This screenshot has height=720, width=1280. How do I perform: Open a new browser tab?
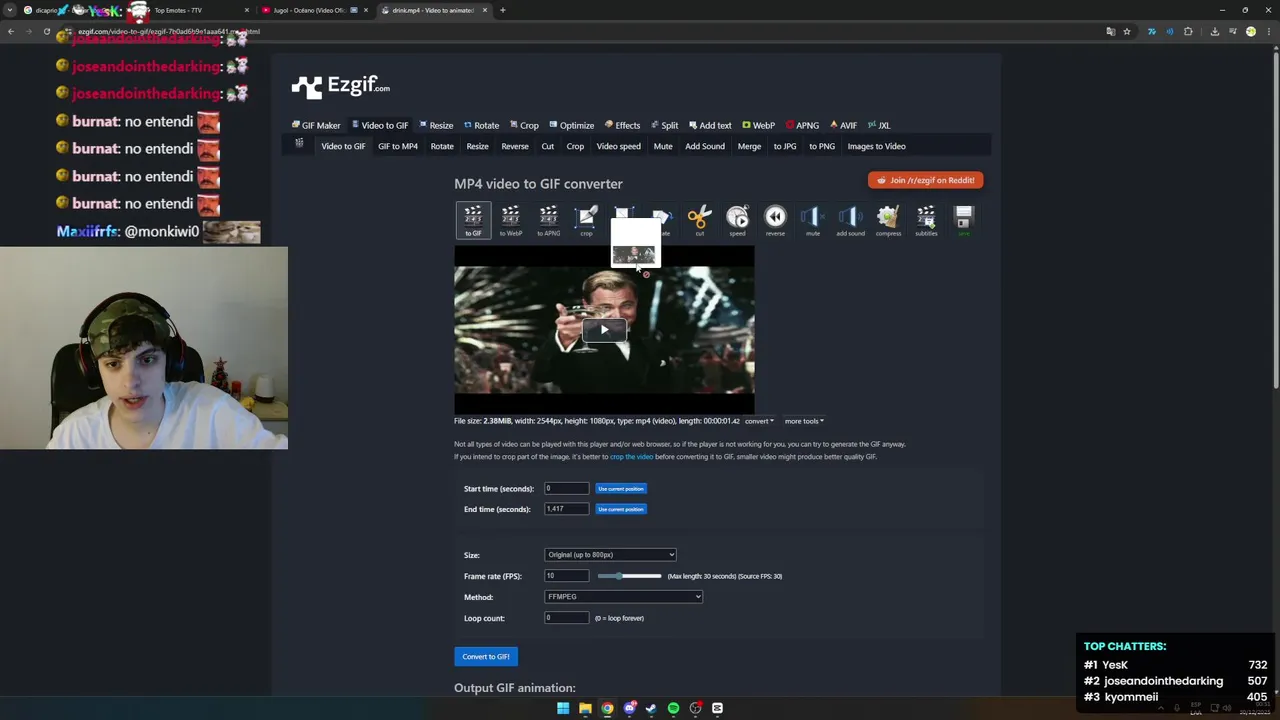click(x=503, y=10)
